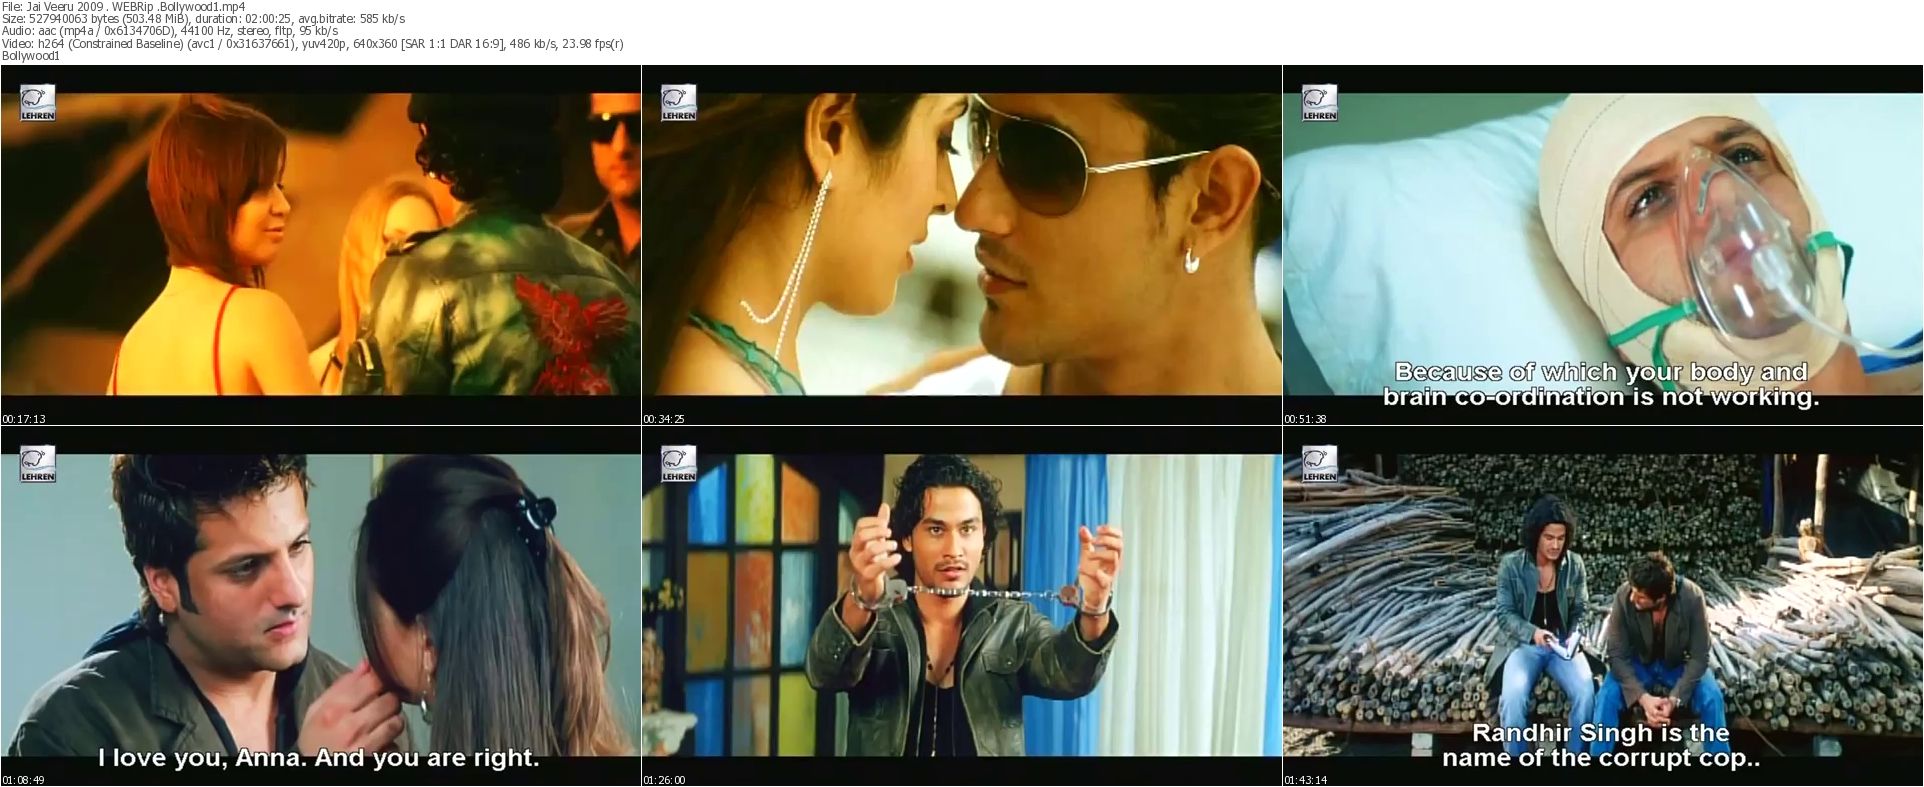Open the thumbnail at 00:17:13
The height and width of the screenshot is (787, 1924).
point(320,245)
